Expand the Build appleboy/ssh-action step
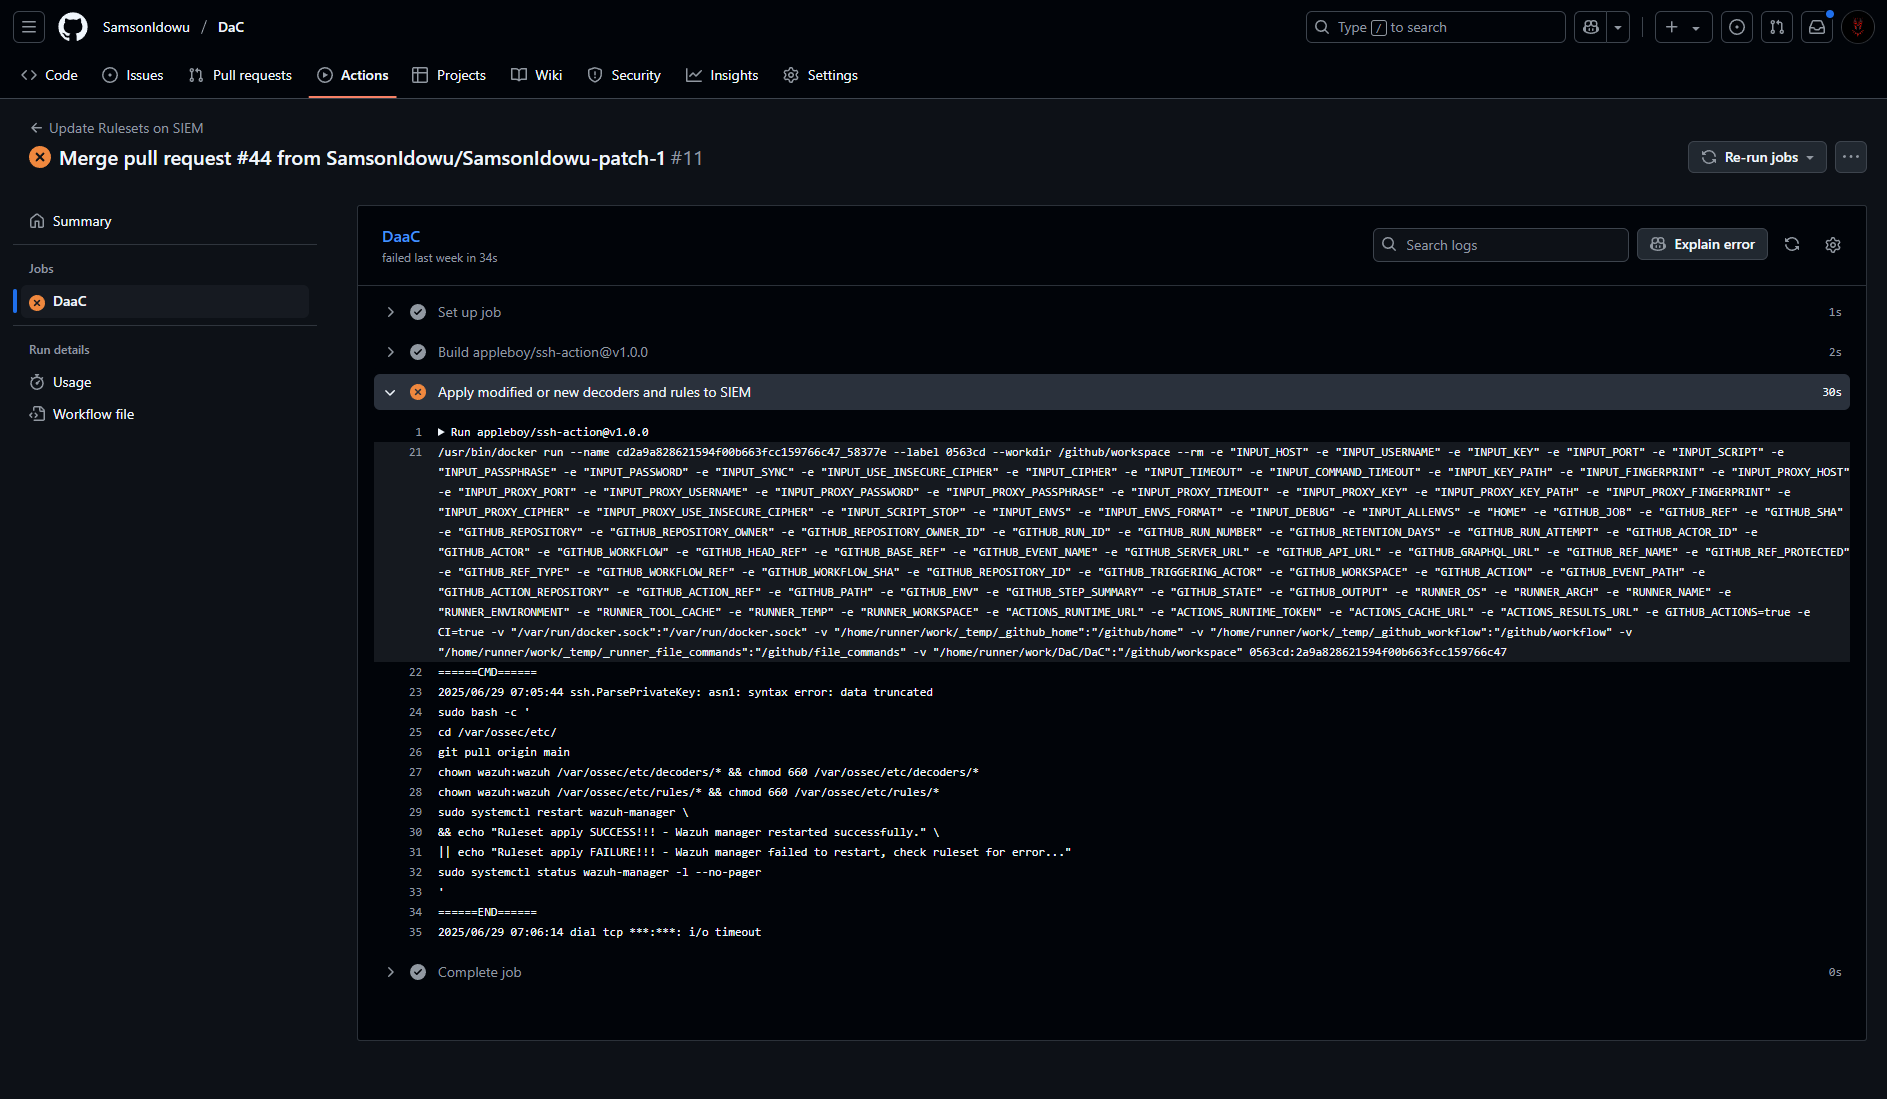Image resolution: width=1887 pixels, height=1099 pixels. pos(1112,352)
